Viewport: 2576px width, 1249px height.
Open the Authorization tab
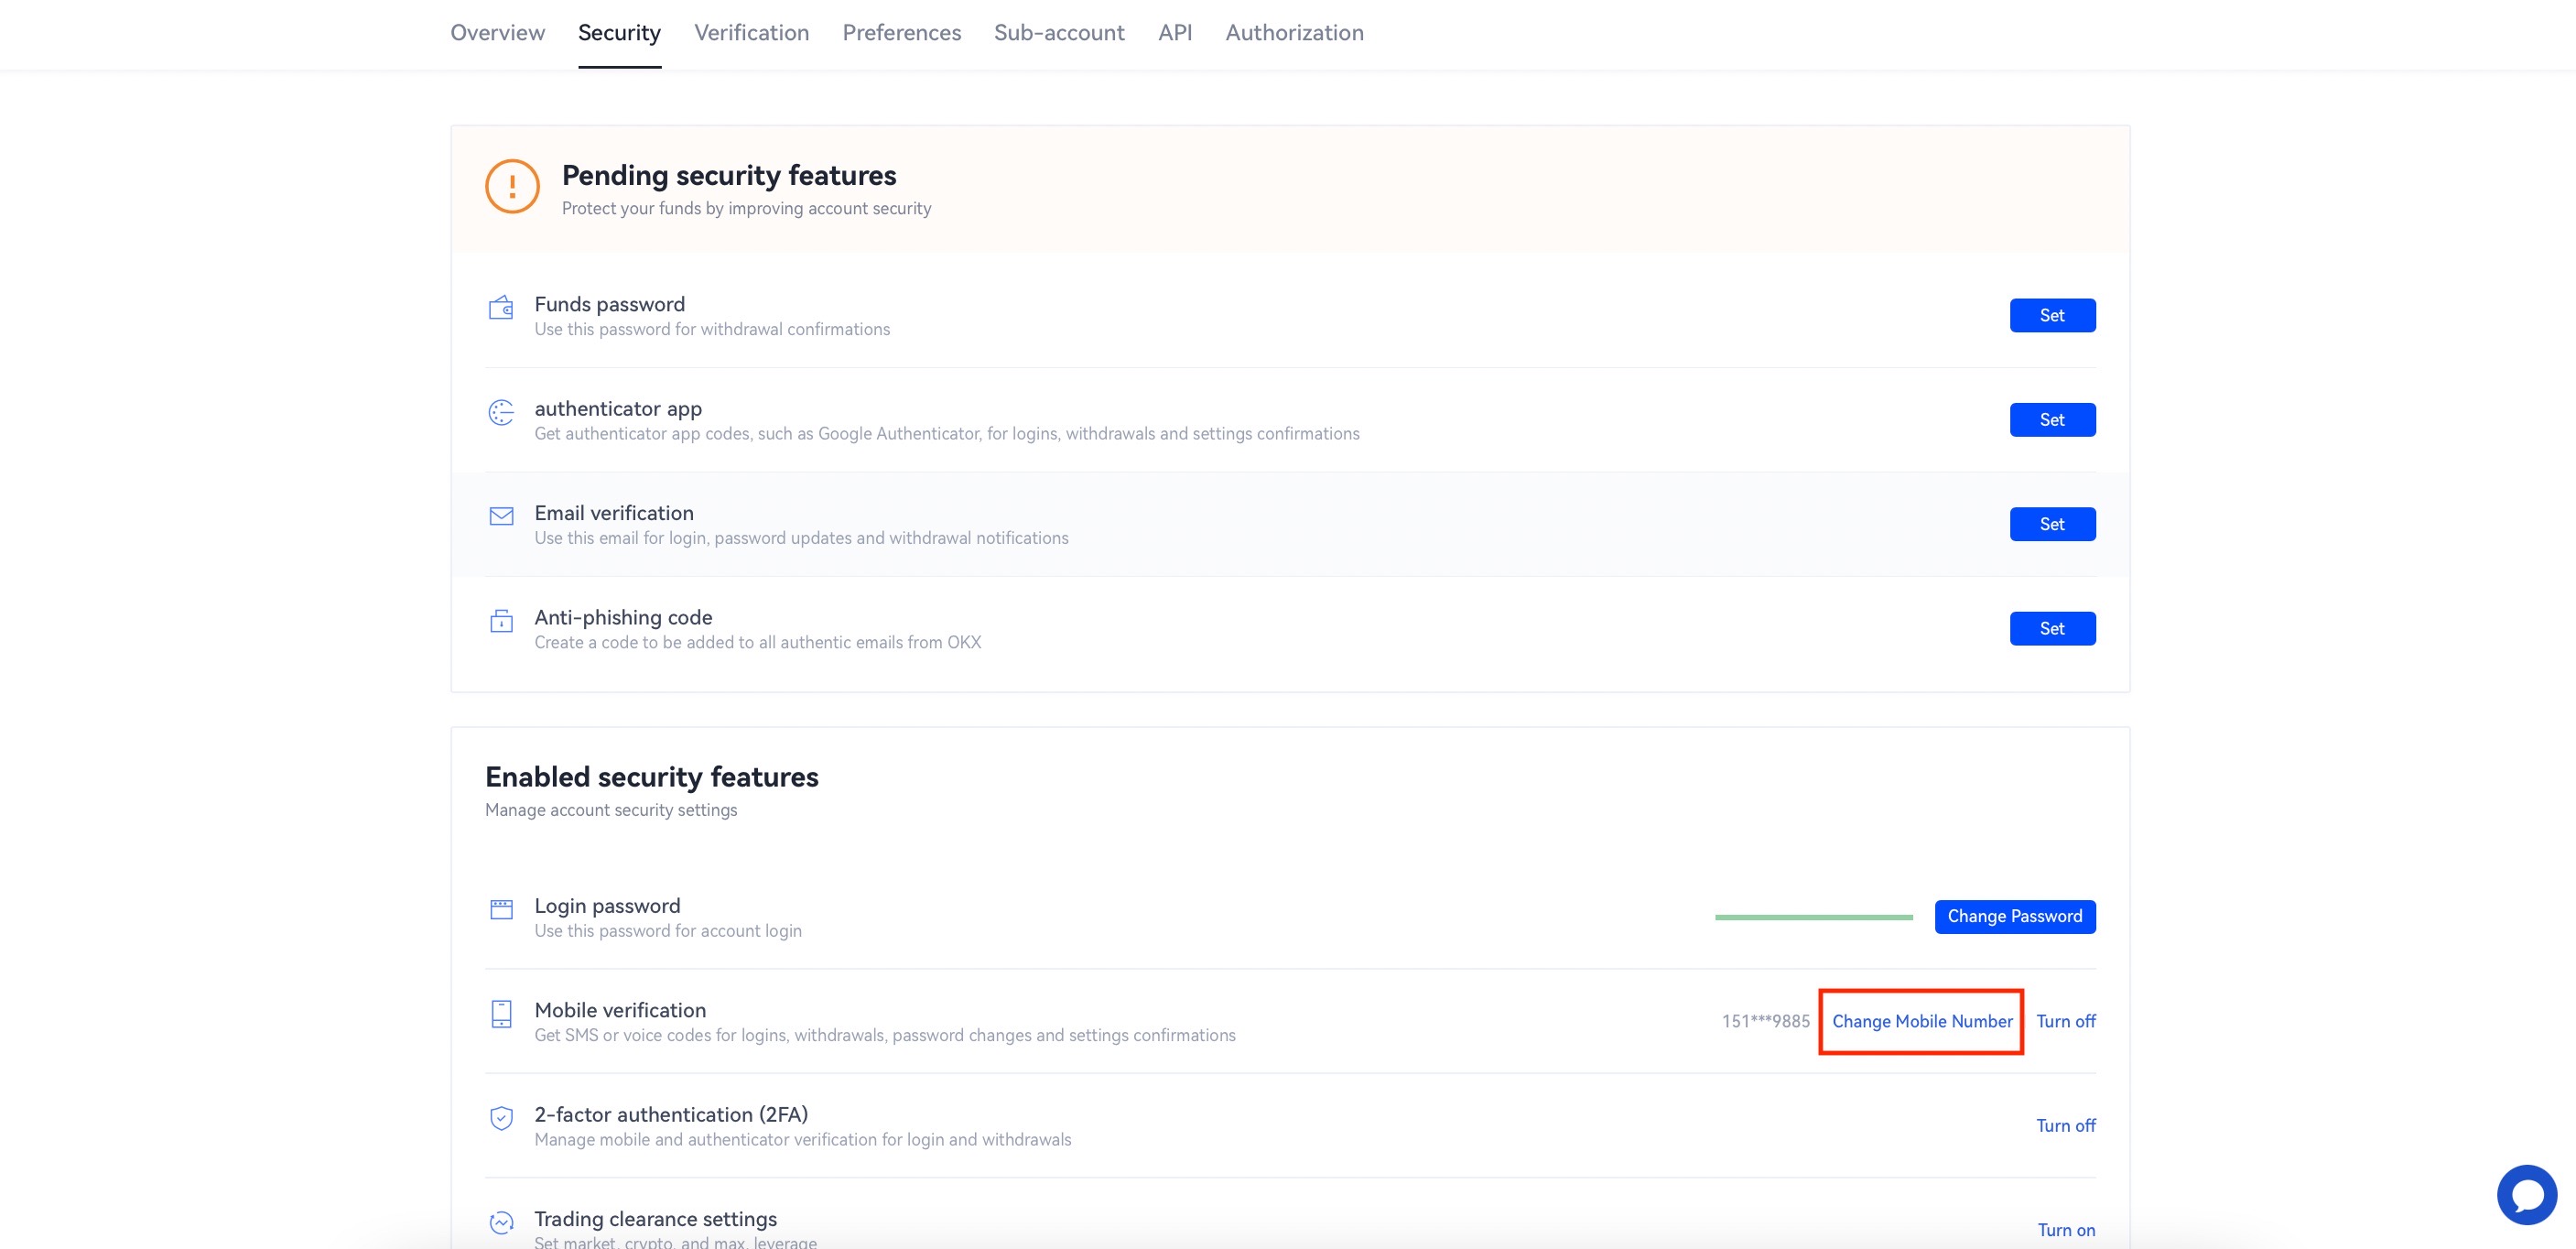pos(1294,33)
